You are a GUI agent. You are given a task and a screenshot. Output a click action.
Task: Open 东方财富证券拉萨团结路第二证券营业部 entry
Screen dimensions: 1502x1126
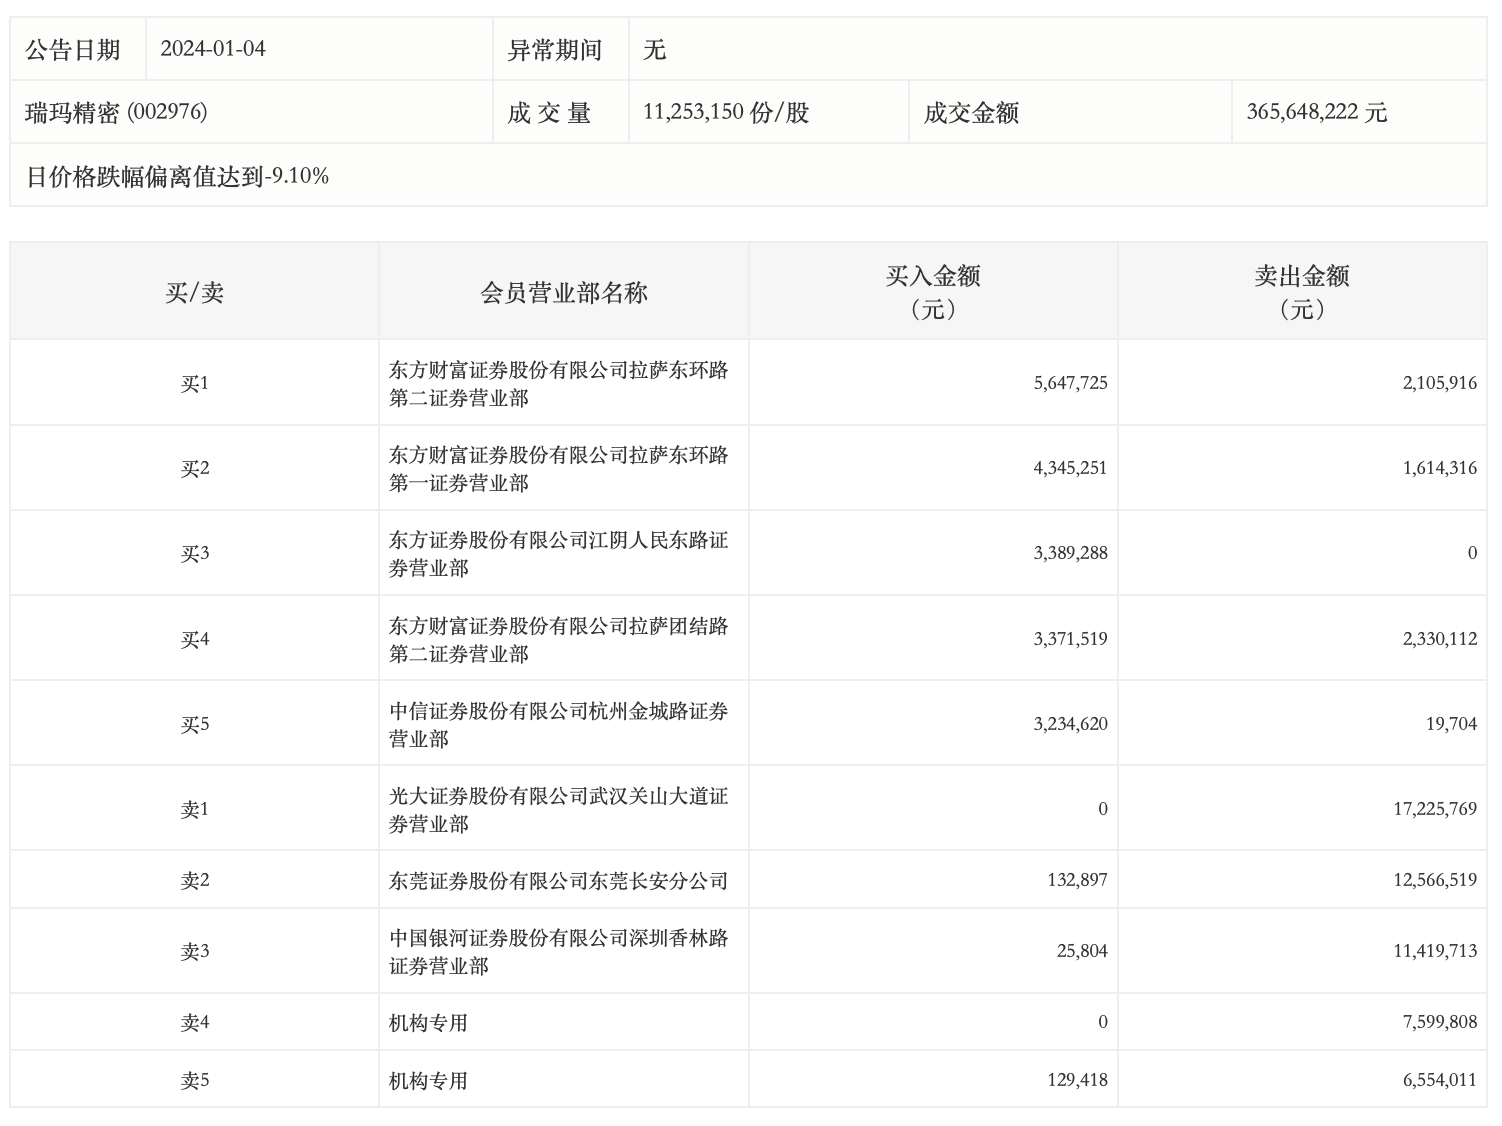[558, 640]
